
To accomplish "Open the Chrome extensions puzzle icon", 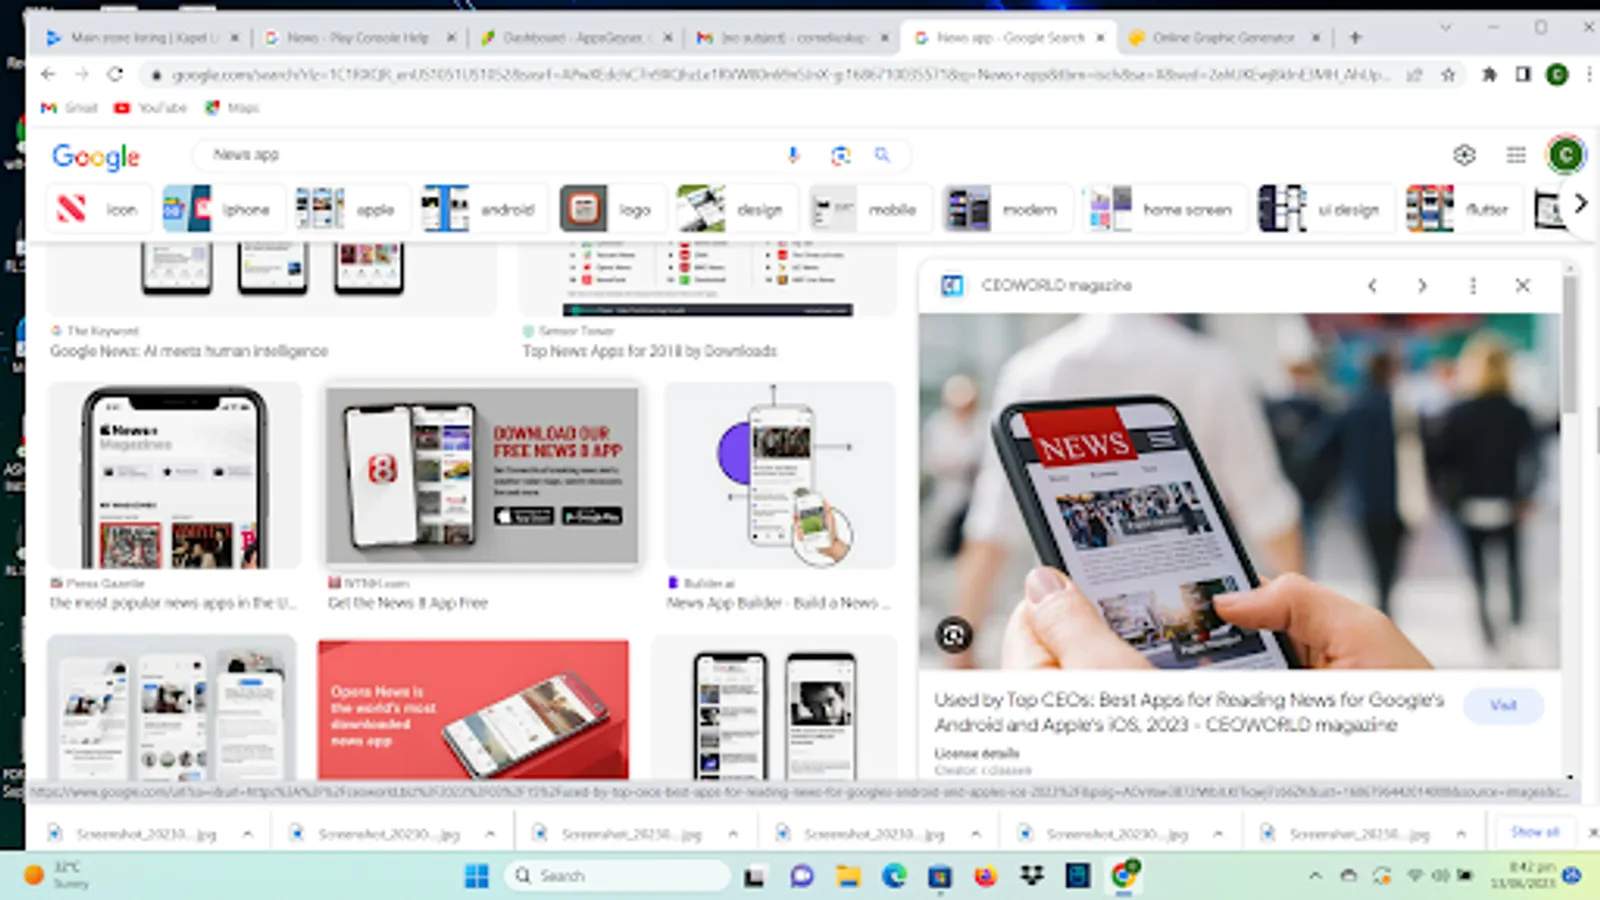I will 1489,74.
